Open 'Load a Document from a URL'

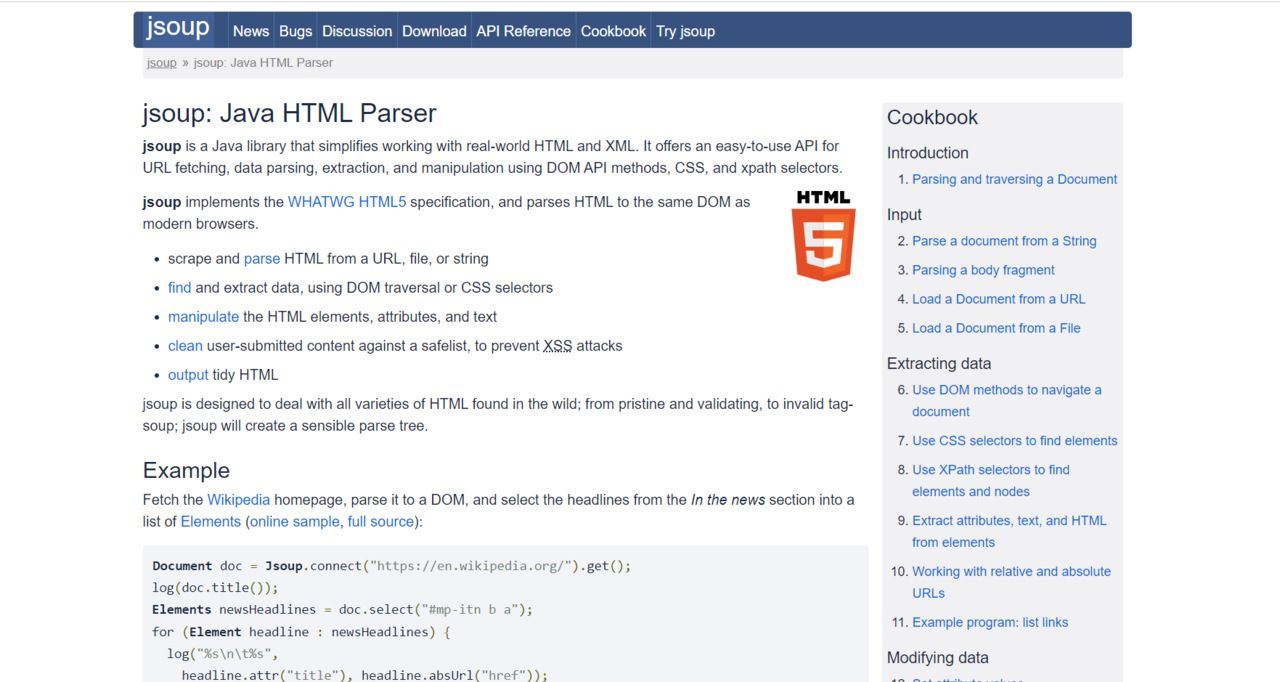(998, 299)
